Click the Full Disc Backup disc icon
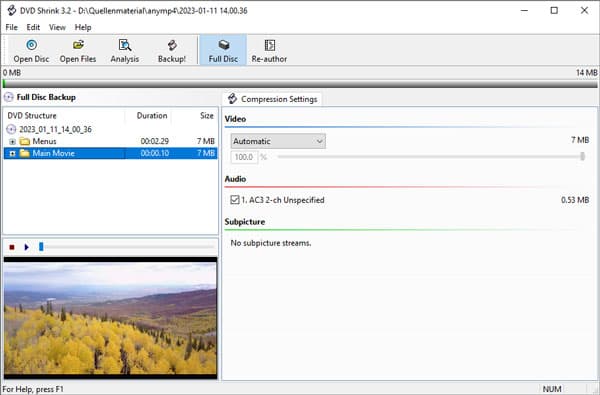600x395 pixels. tap(8, 97)
